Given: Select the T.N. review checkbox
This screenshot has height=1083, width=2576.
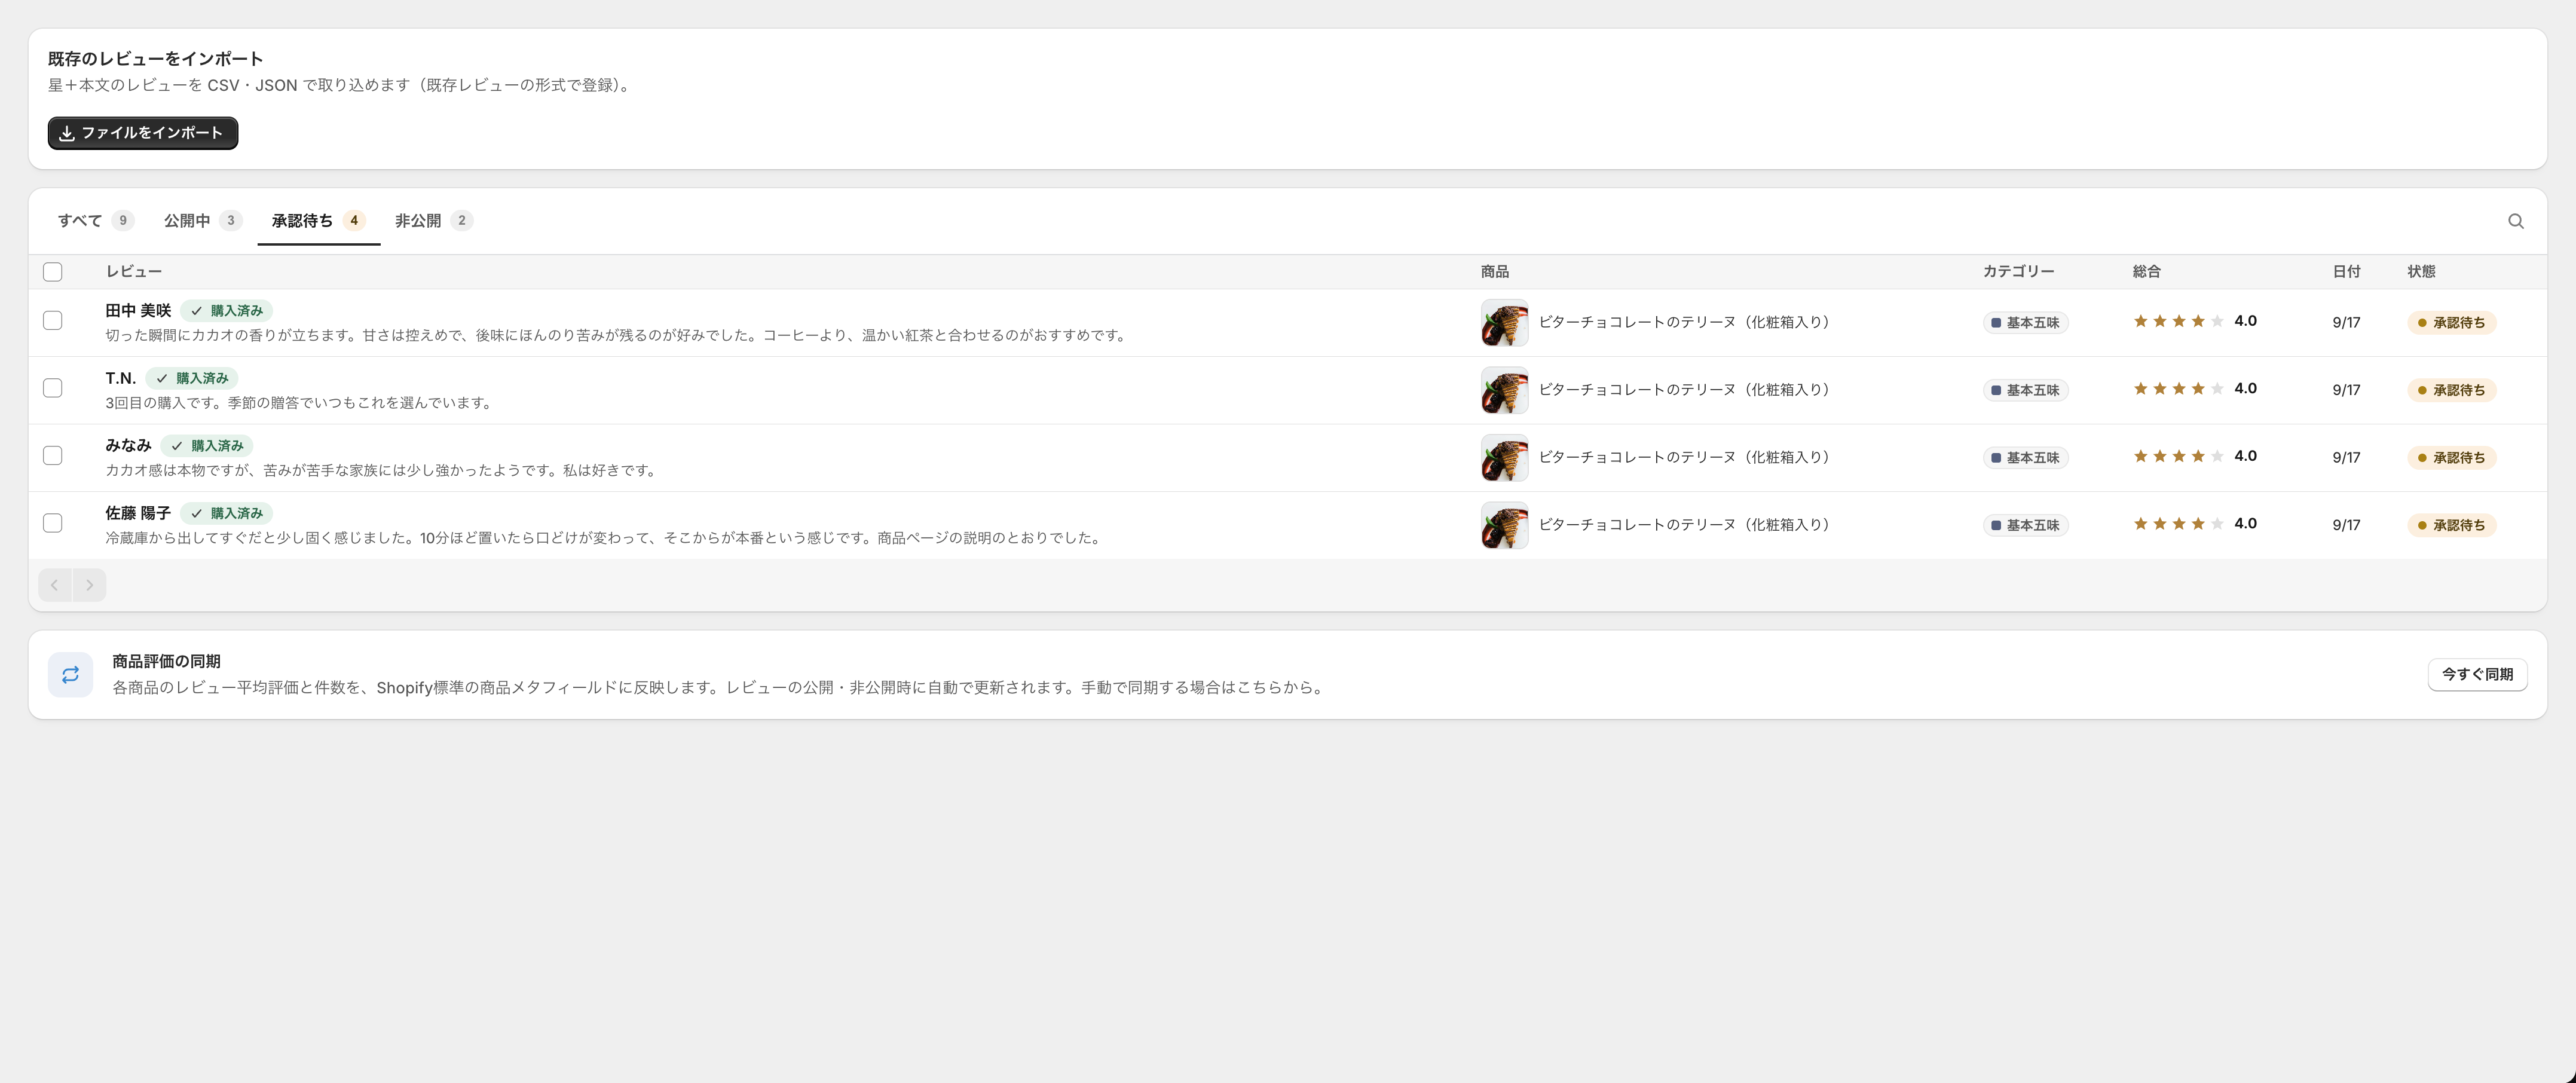Looking at the screenshot, I should pos(53,388).
